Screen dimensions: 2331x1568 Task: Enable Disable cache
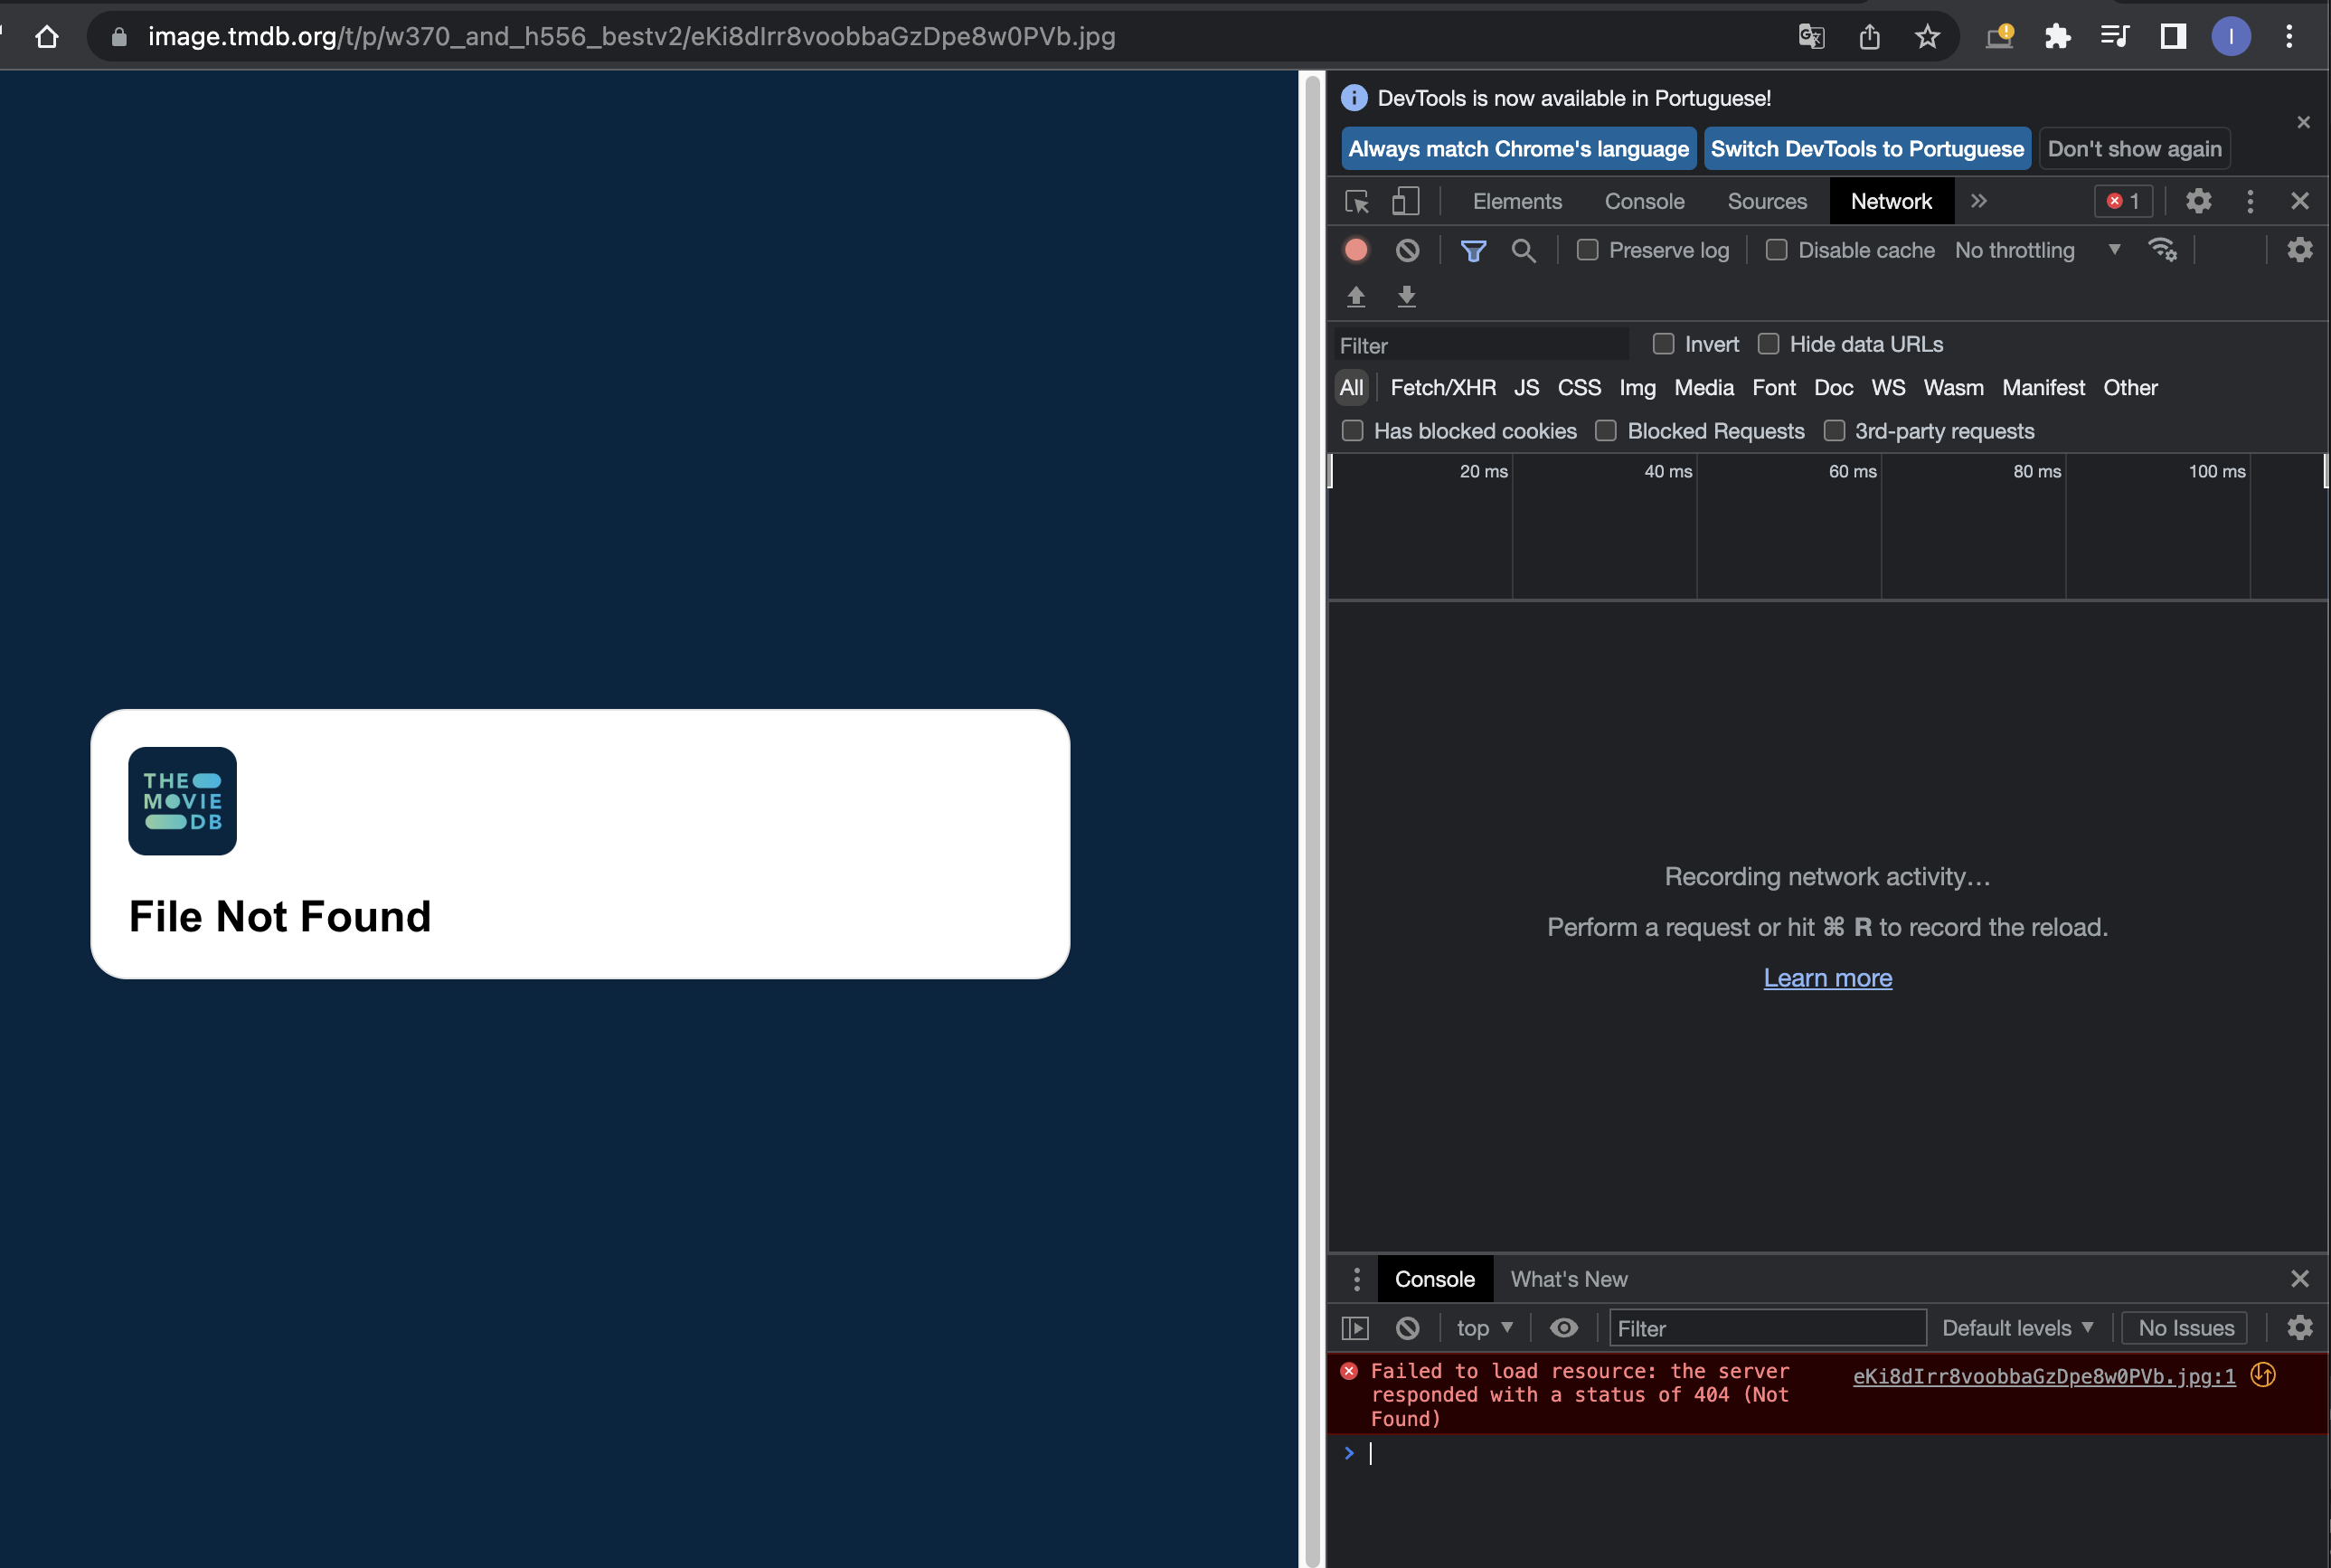(1777, 250)
